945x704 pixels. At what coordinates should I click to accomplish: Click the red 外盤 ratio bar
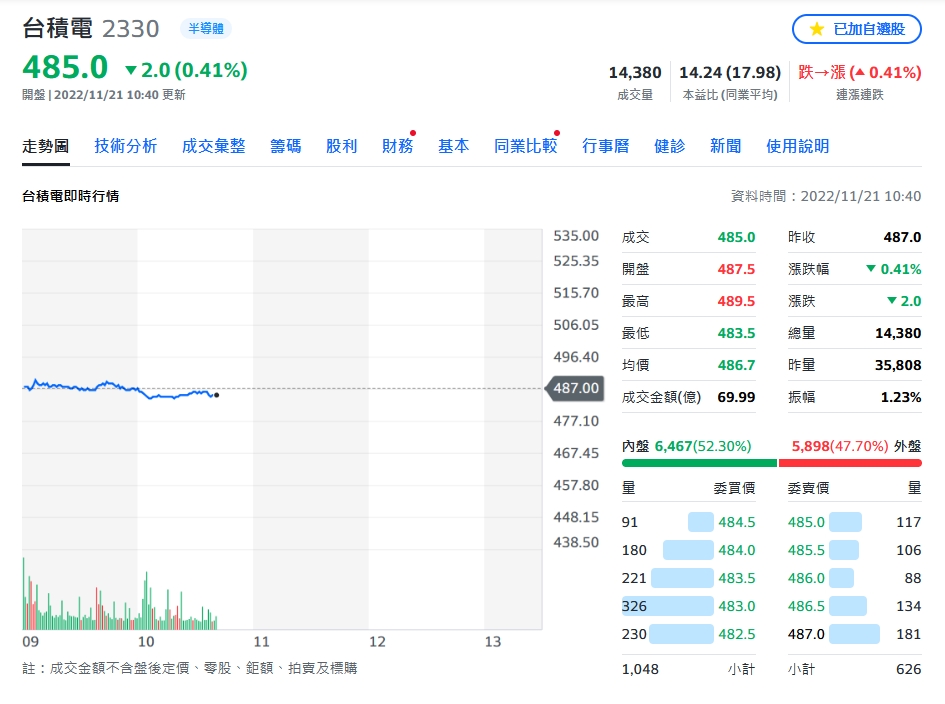[850, 463]
